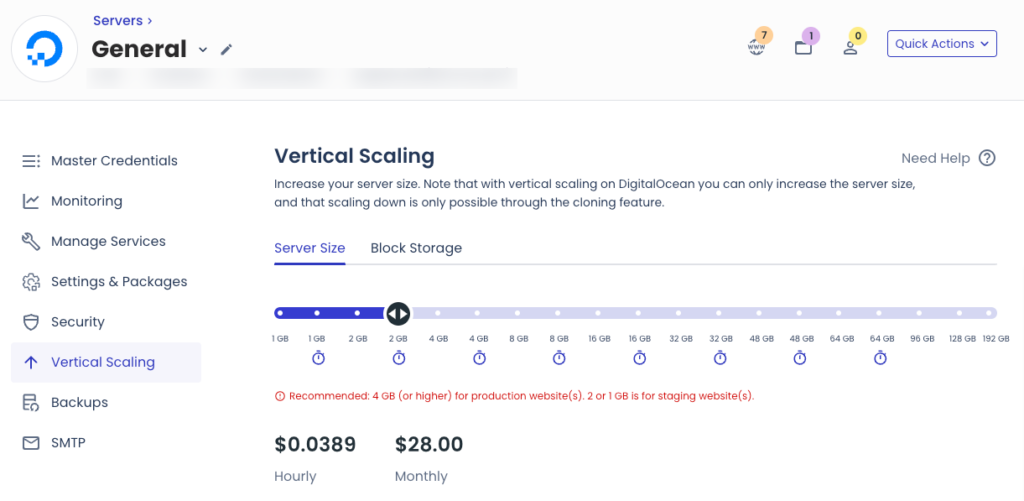Viewport: 1024px width, 501px height.
Task: Click the pencil icon to rename server
Action: (x=226, y=50)
